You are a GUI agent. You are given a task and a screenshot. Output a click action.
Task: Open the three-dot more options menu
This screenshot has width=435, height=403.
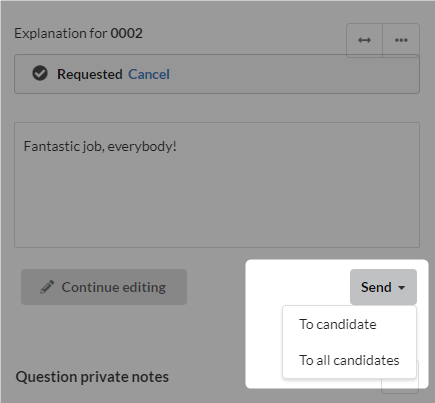click(401, 40)
